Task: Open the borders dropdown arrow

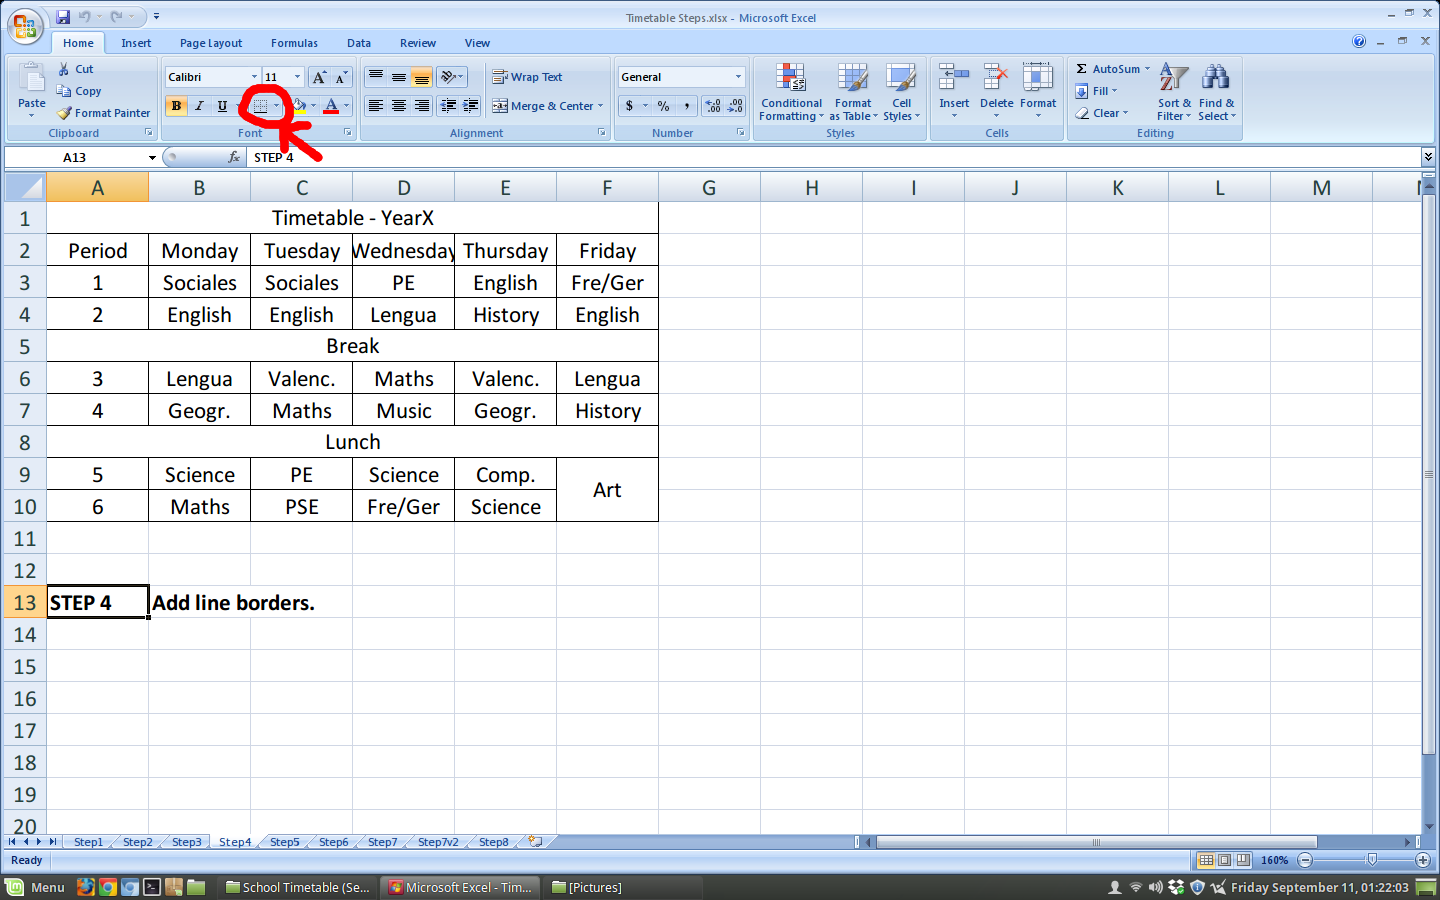Action: click(x=277, y=106)
